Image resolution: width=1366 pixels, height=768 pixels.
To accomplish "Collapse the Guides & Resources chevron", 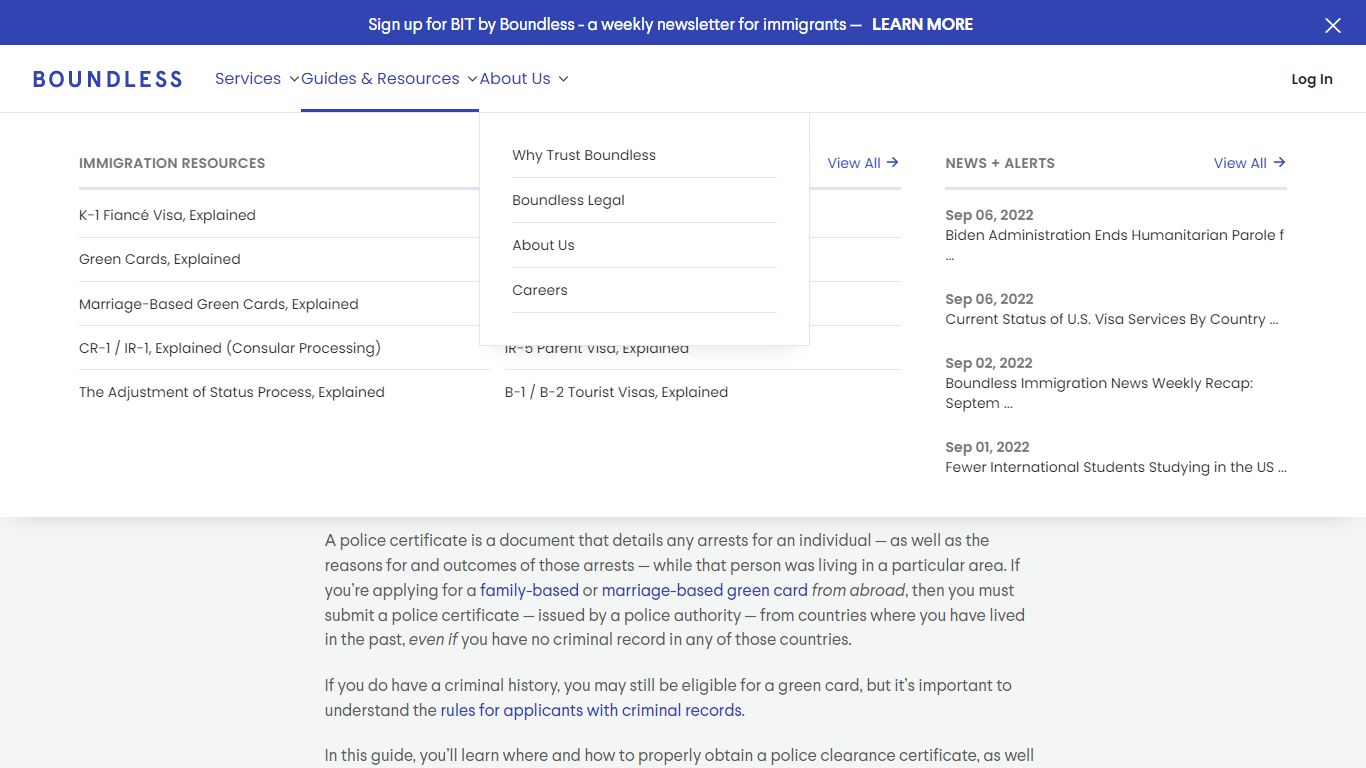I will pos(472,79).
